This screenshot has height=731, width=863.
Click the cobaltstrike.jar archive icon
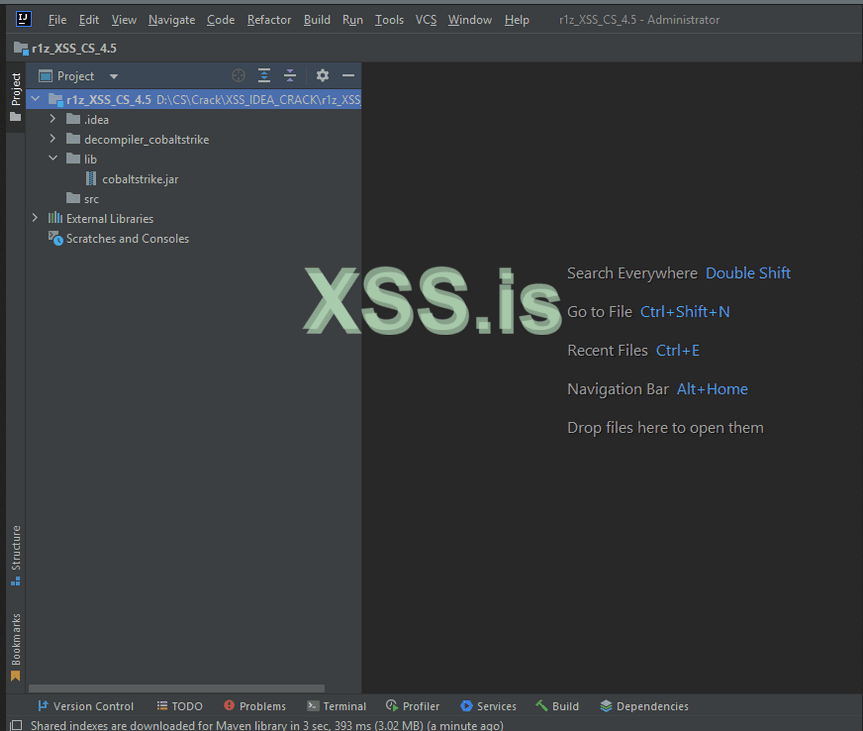click(x=91, y=178)
